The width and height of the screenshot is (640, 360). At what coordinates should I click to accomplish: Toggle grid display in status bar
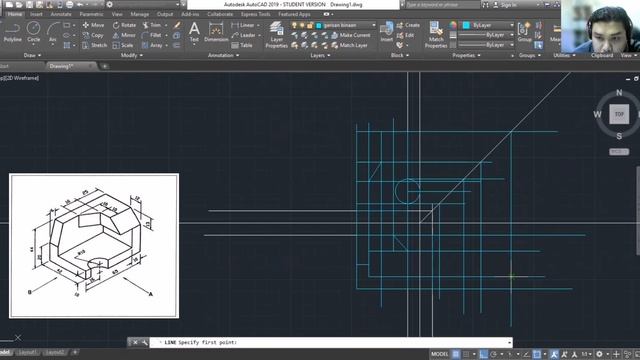[456, 354]
